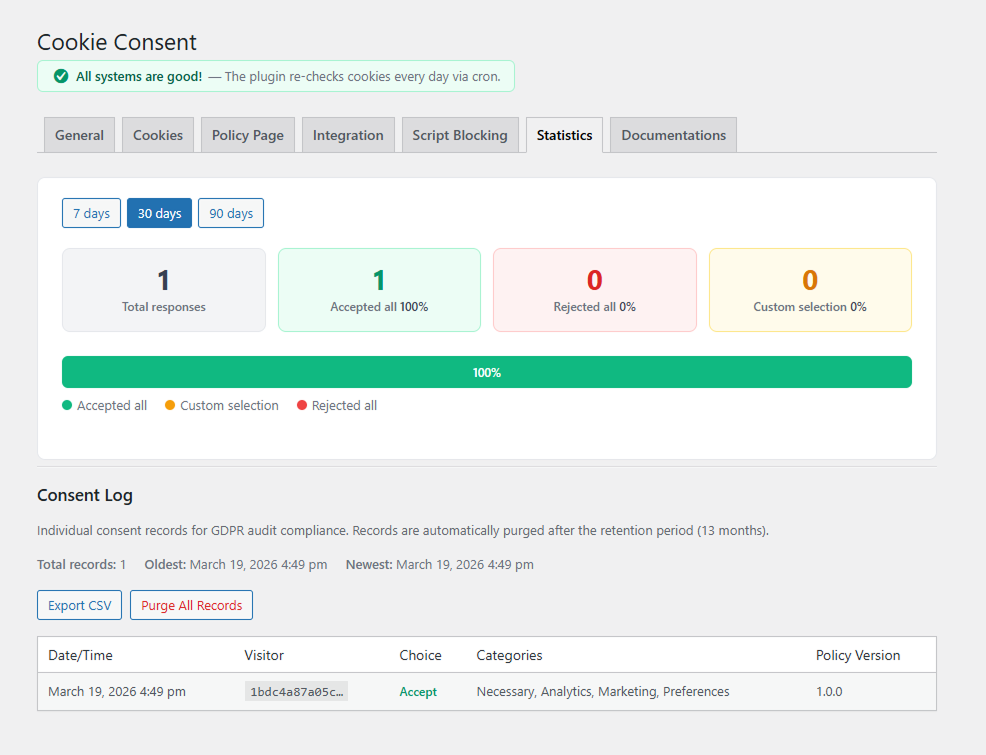Image resolution: width=986 pixels, height=755 pixels.
Task: Switch to the Script Blocking tab
Action: pyautogui.click(x=460, y=134)
